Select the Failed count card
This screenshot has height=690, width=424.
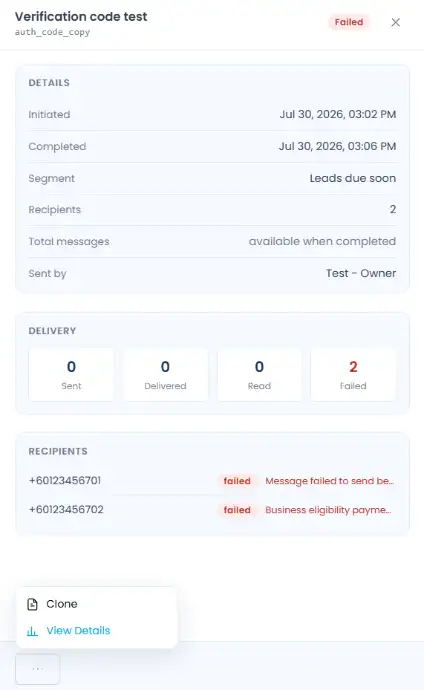click(353, 374)
